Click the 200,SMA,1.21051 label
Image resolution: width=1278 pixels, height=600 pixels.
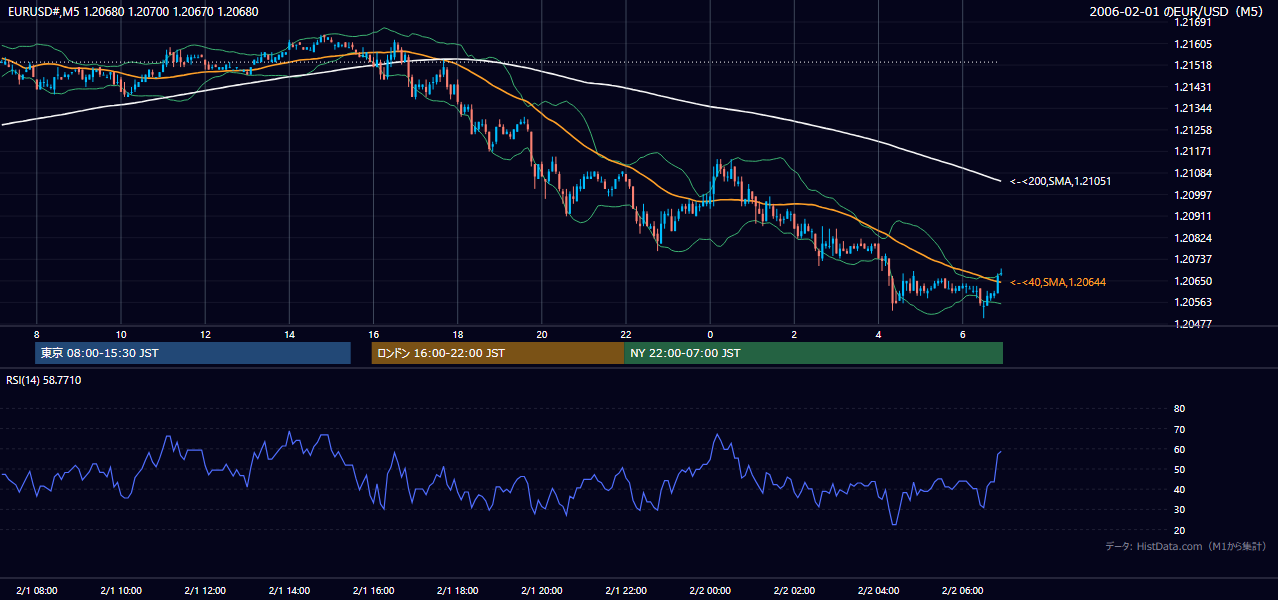point(1061,181)
